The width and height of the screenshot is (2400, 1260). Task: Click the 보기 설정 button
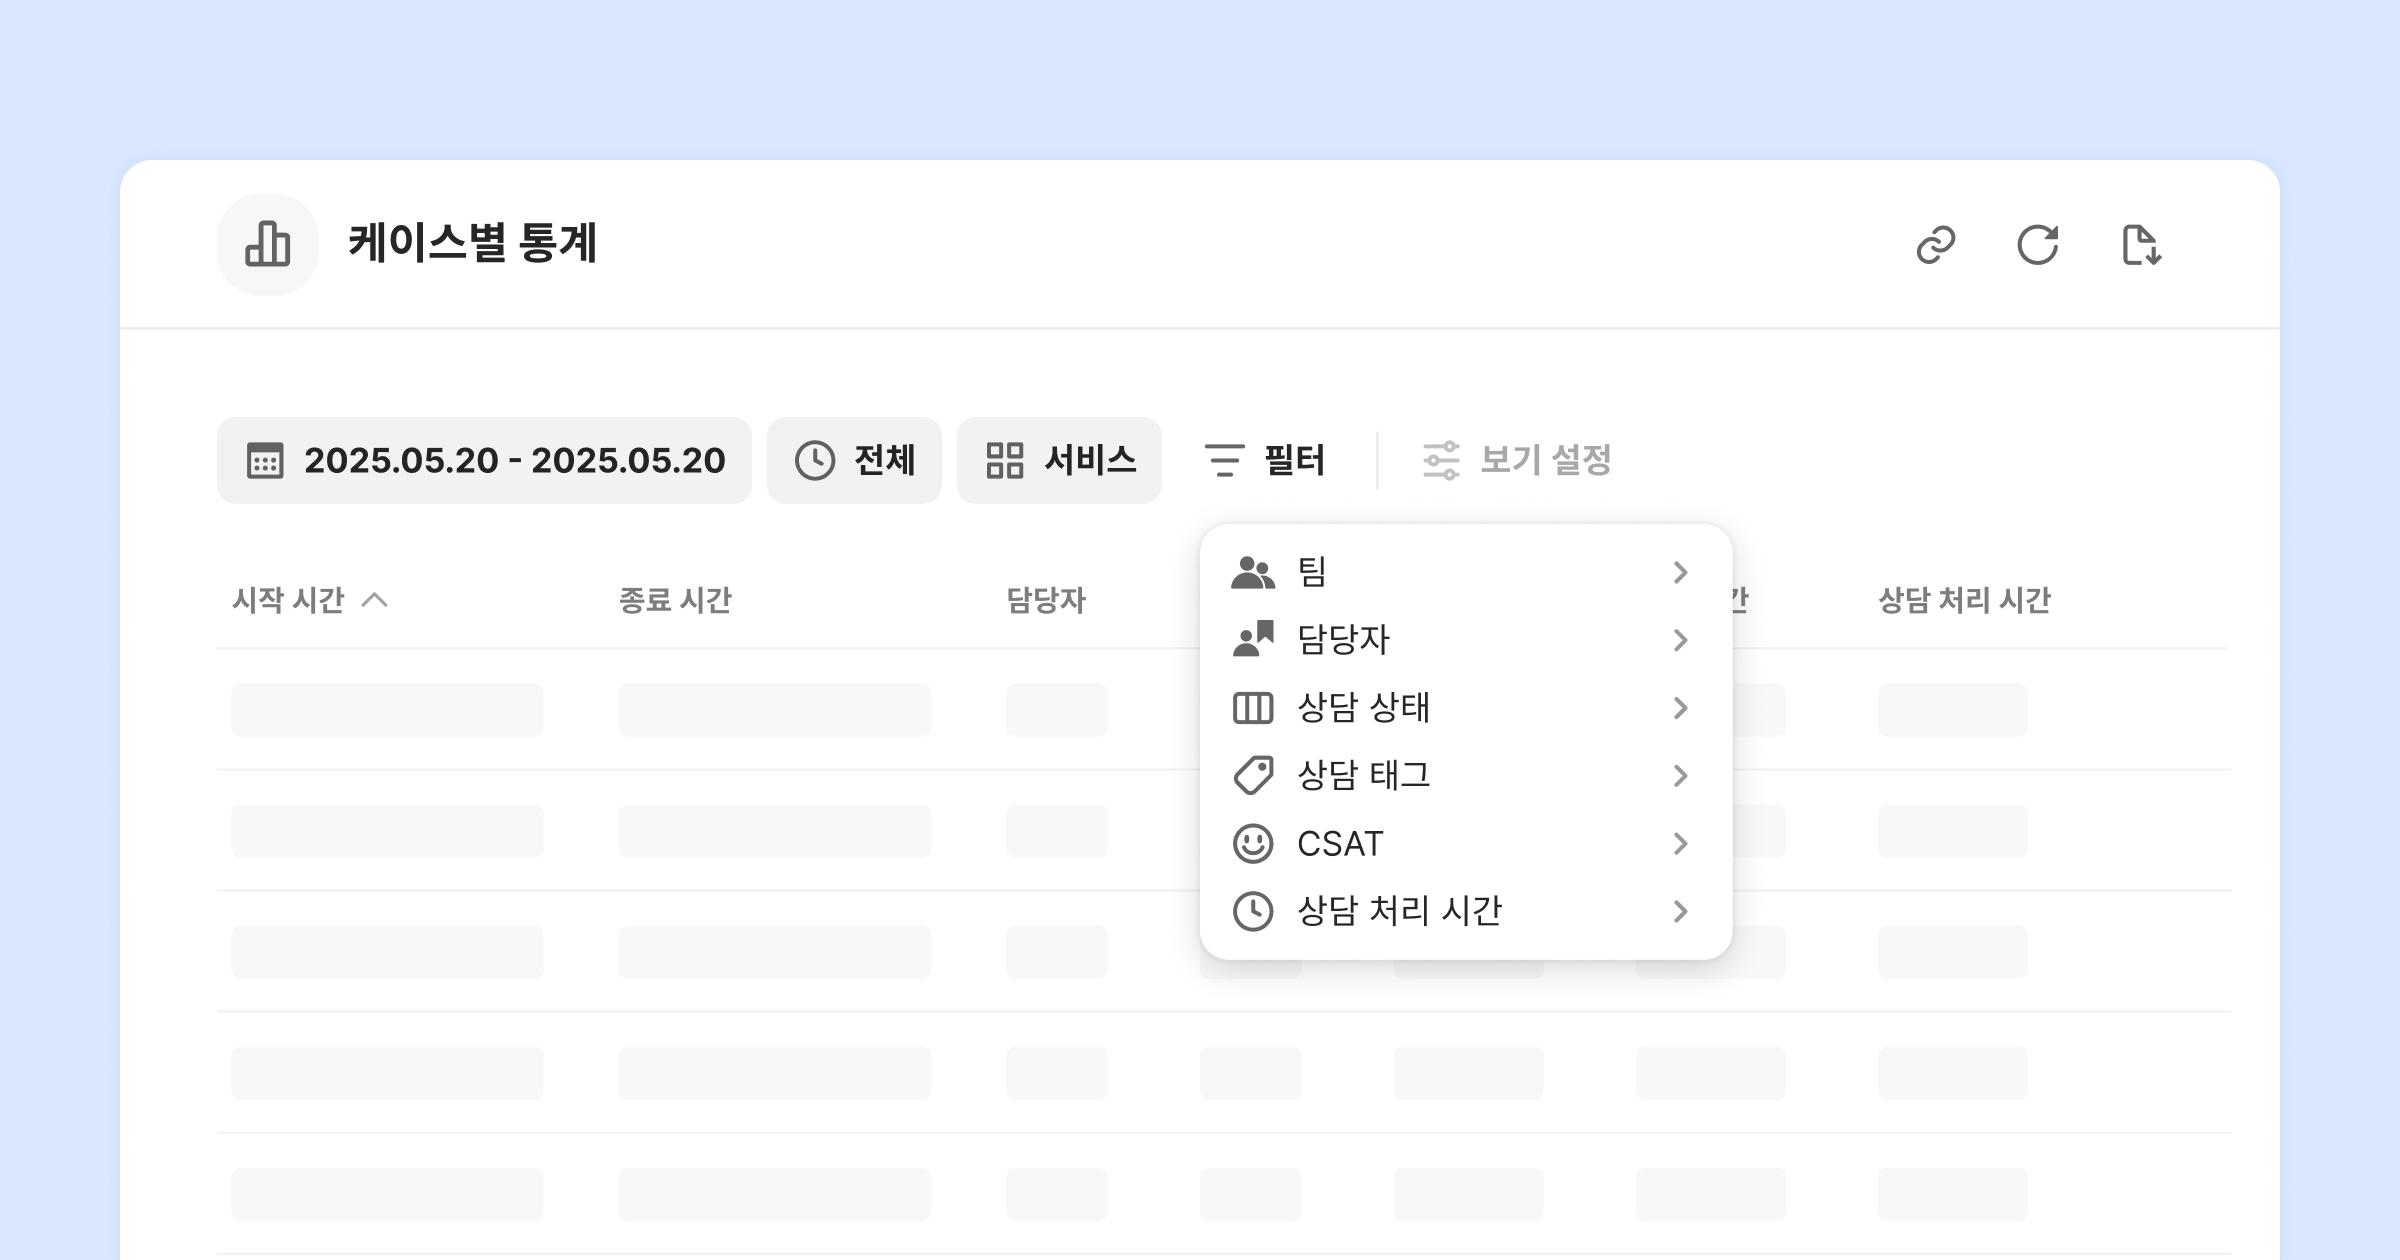[x=1516, y=461]
